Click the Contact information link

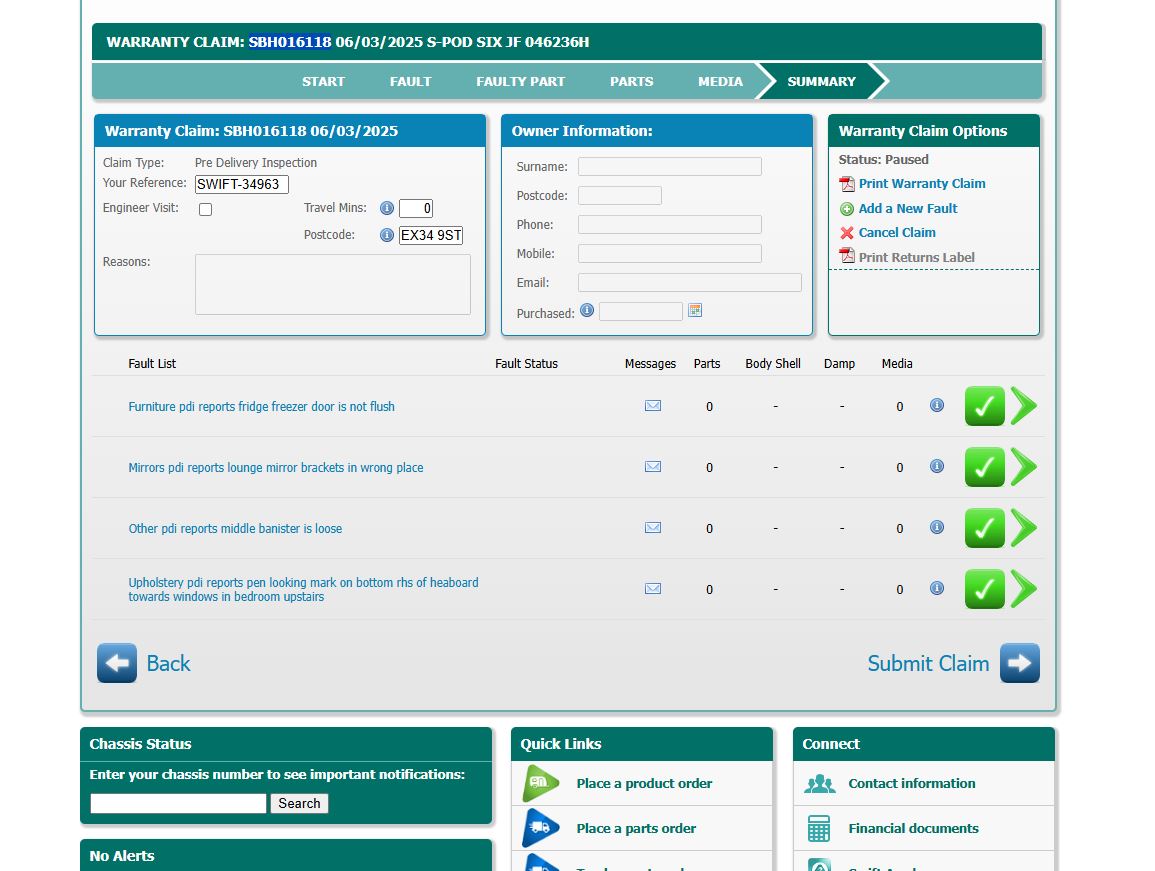pos(911,783)
